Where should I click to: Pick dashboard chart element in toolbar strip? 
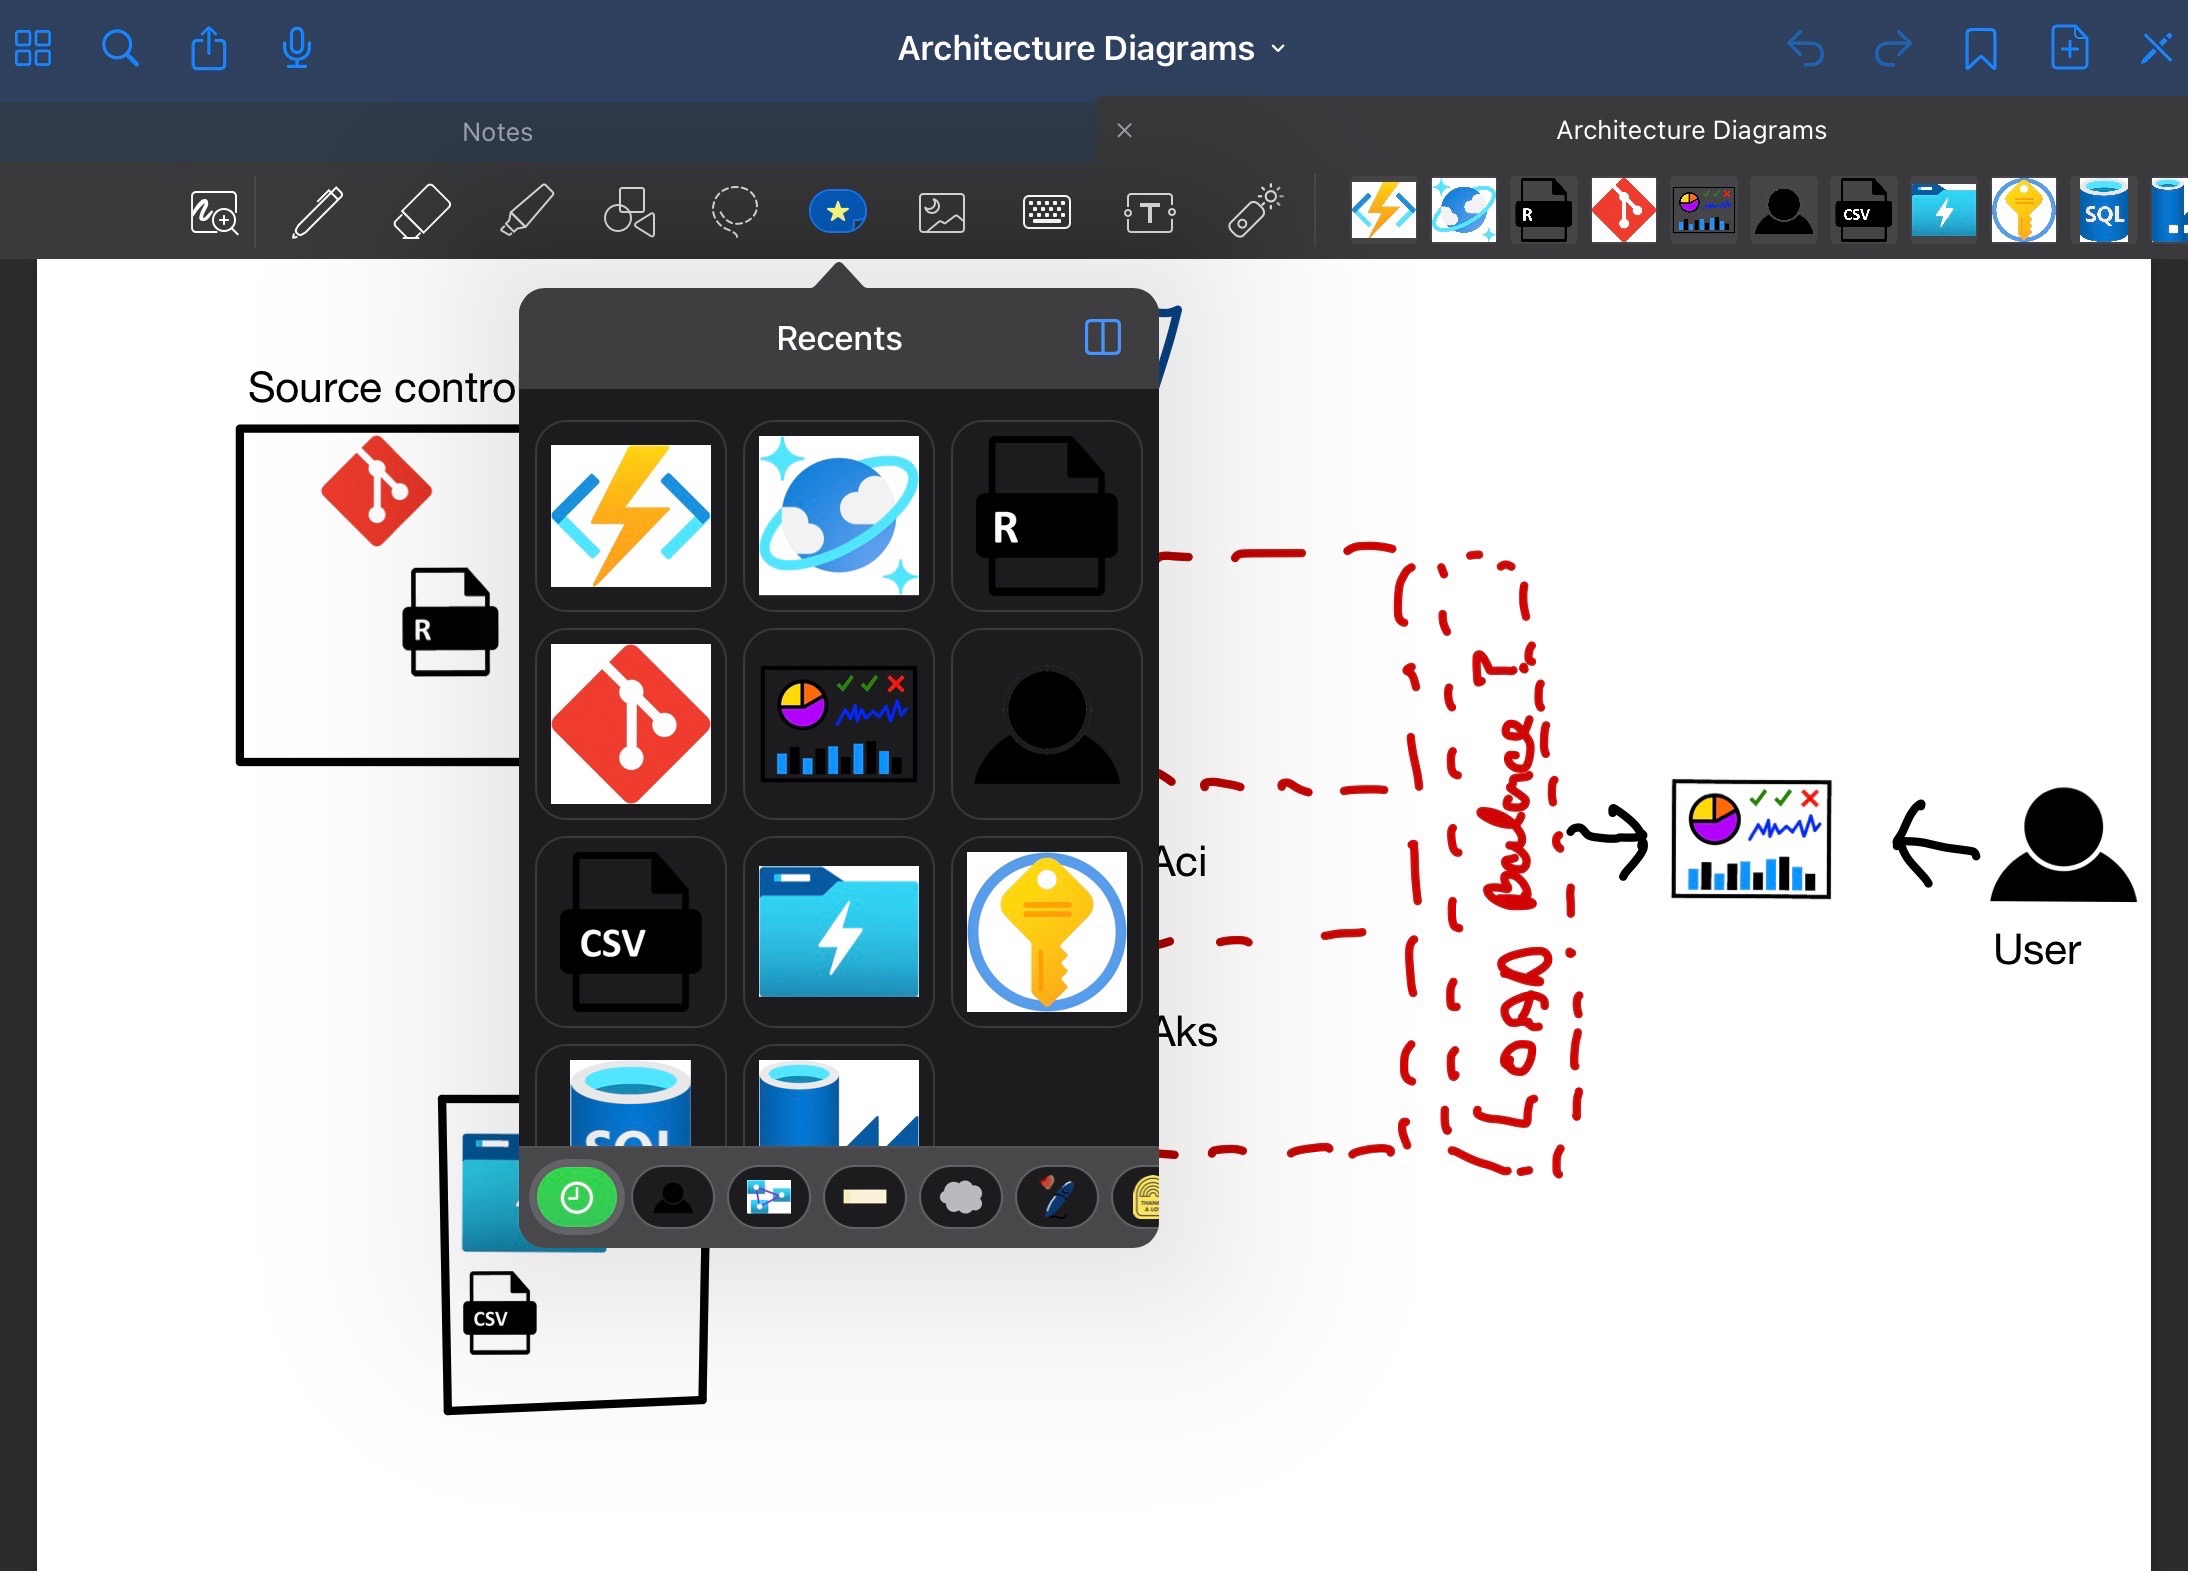[x=1703, y=210]
